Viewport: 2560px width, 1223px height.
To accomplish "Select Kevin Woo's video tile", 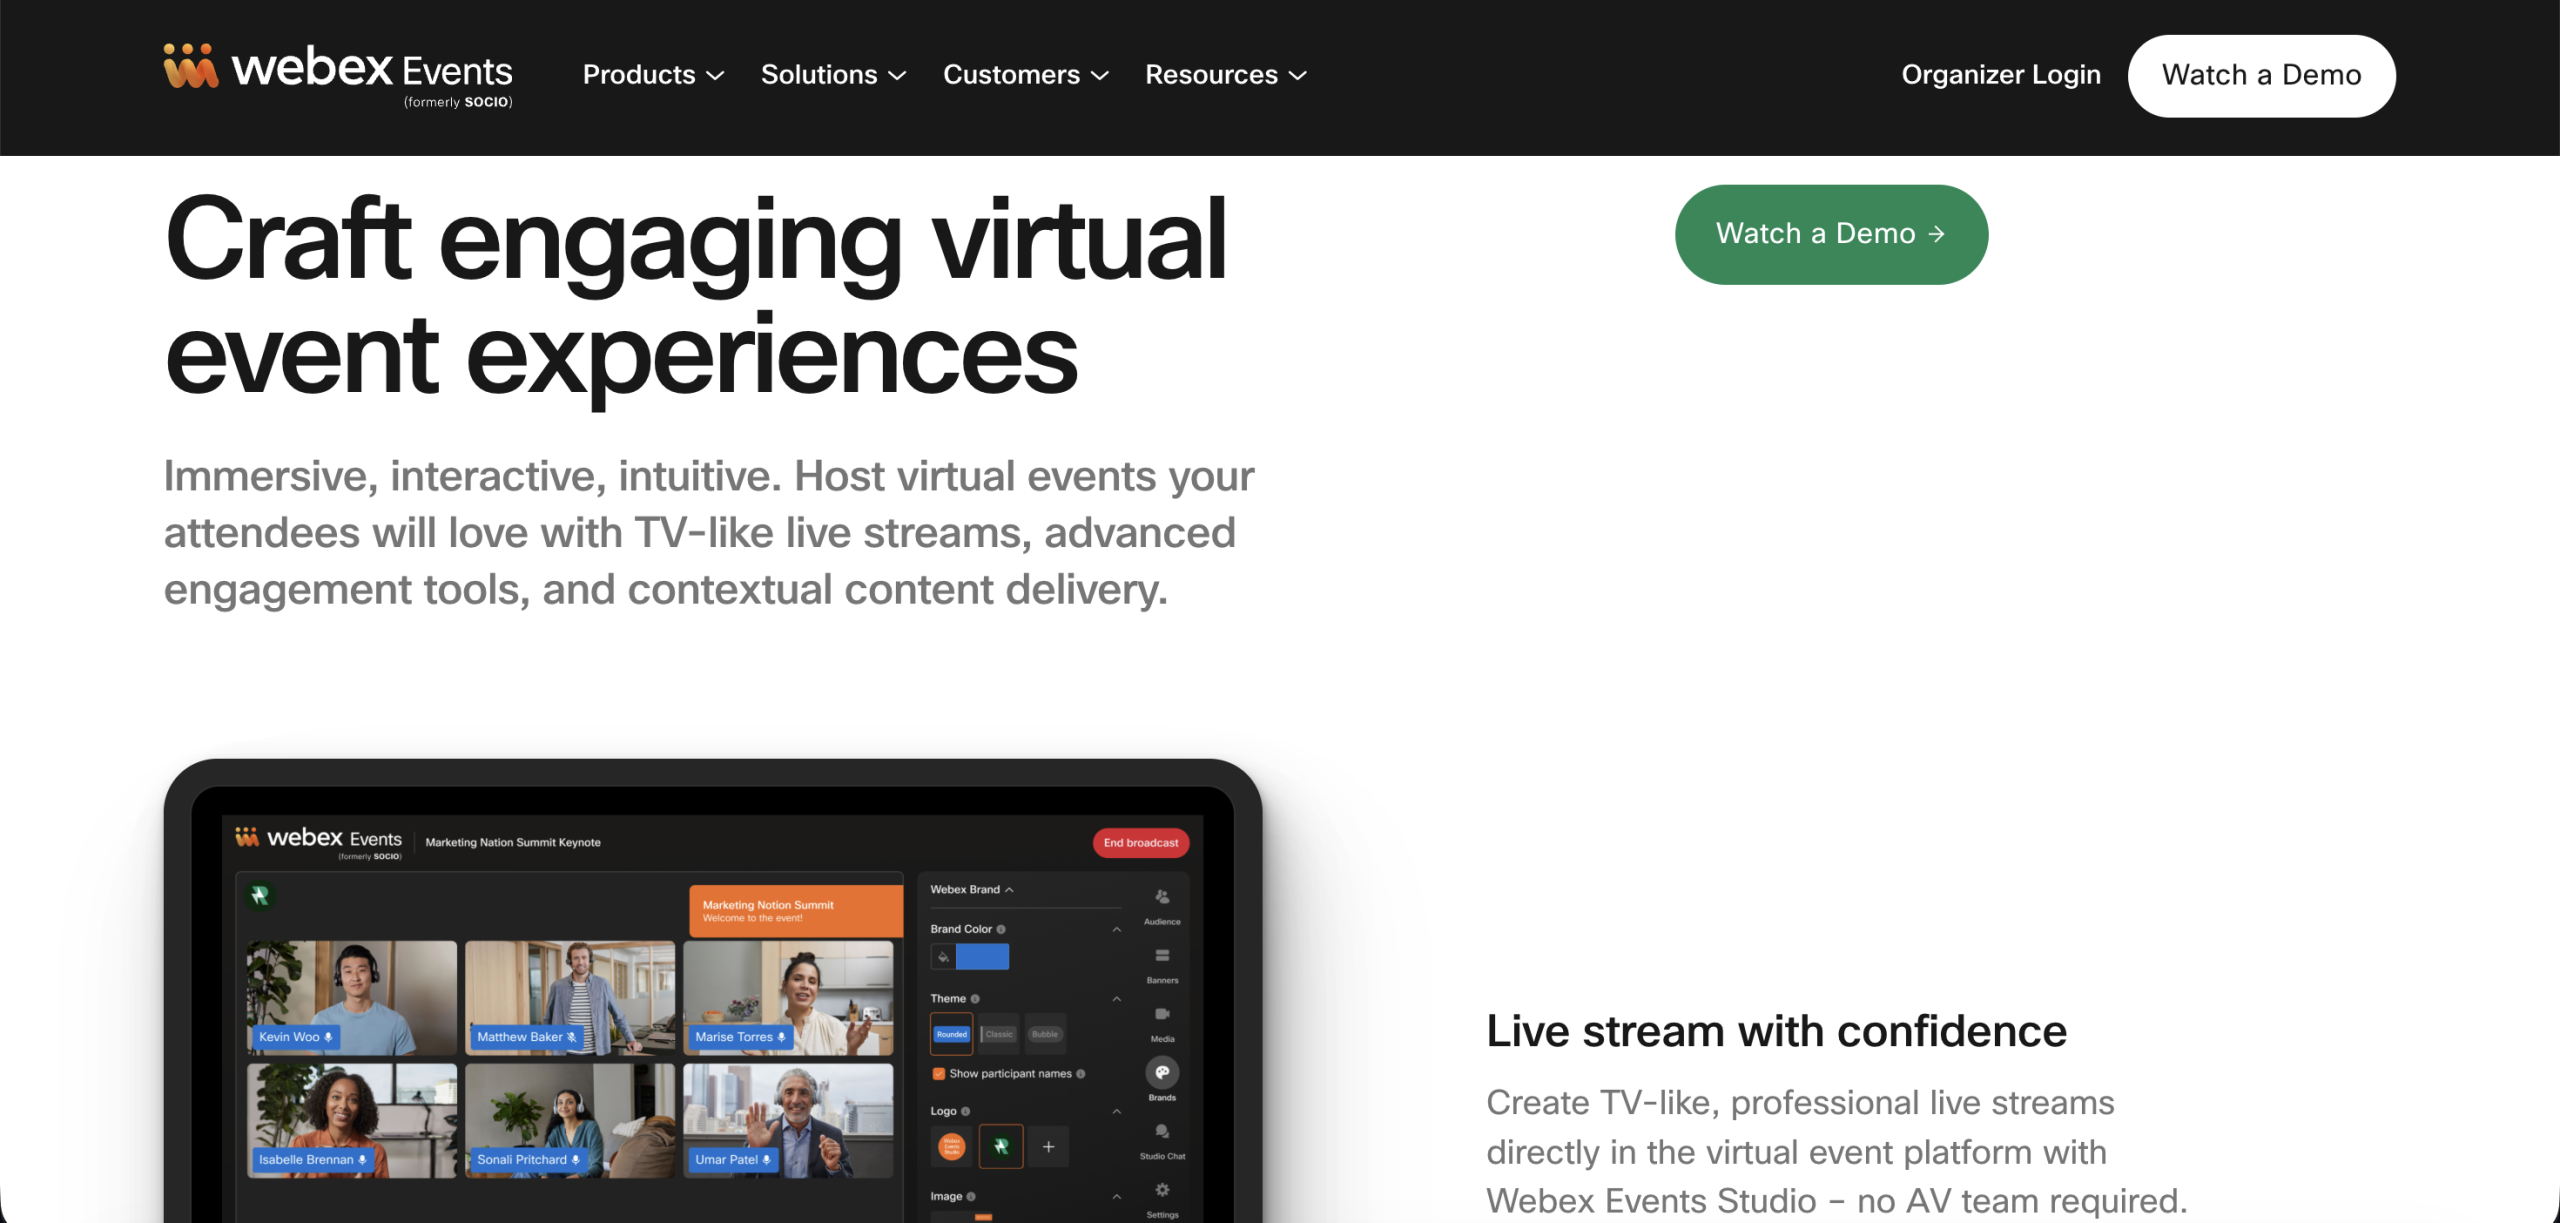I will [352, 997].
